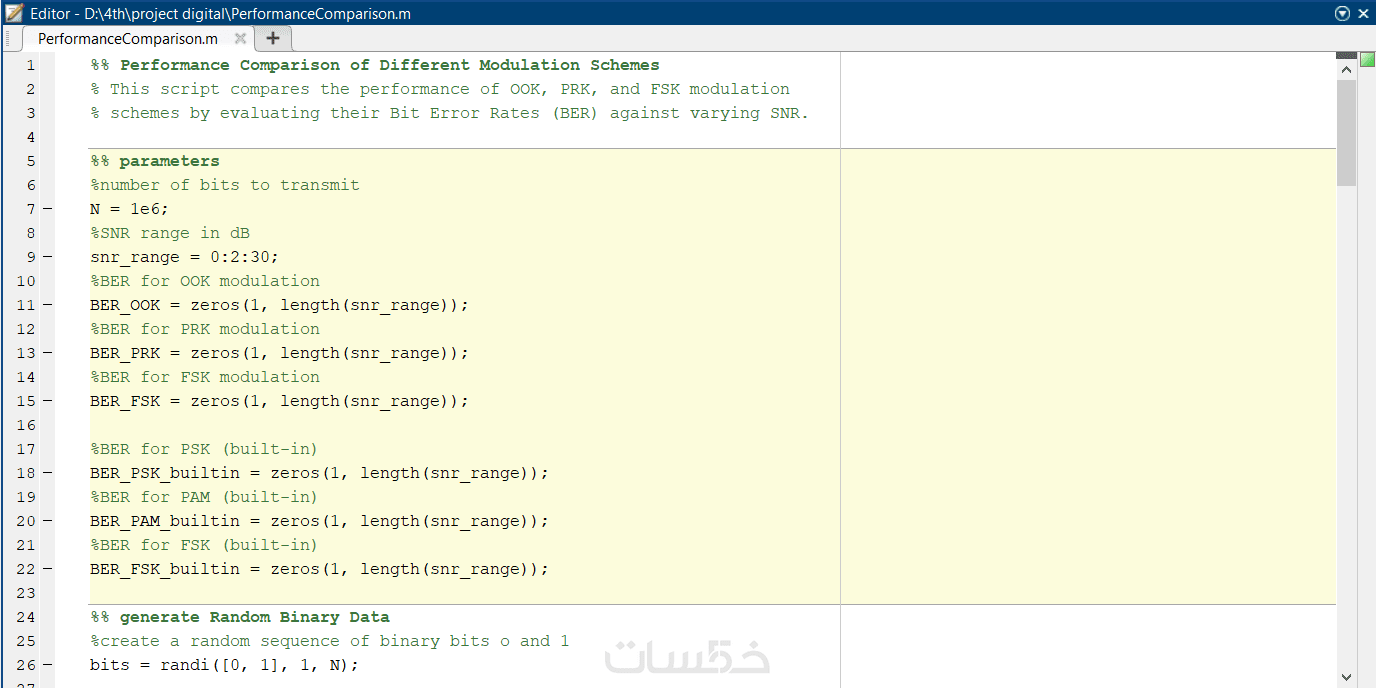This screenshot has height=688, width=1376.
Task: Click the 'BER_PRK = zeros' line
Action: point(279,353)
